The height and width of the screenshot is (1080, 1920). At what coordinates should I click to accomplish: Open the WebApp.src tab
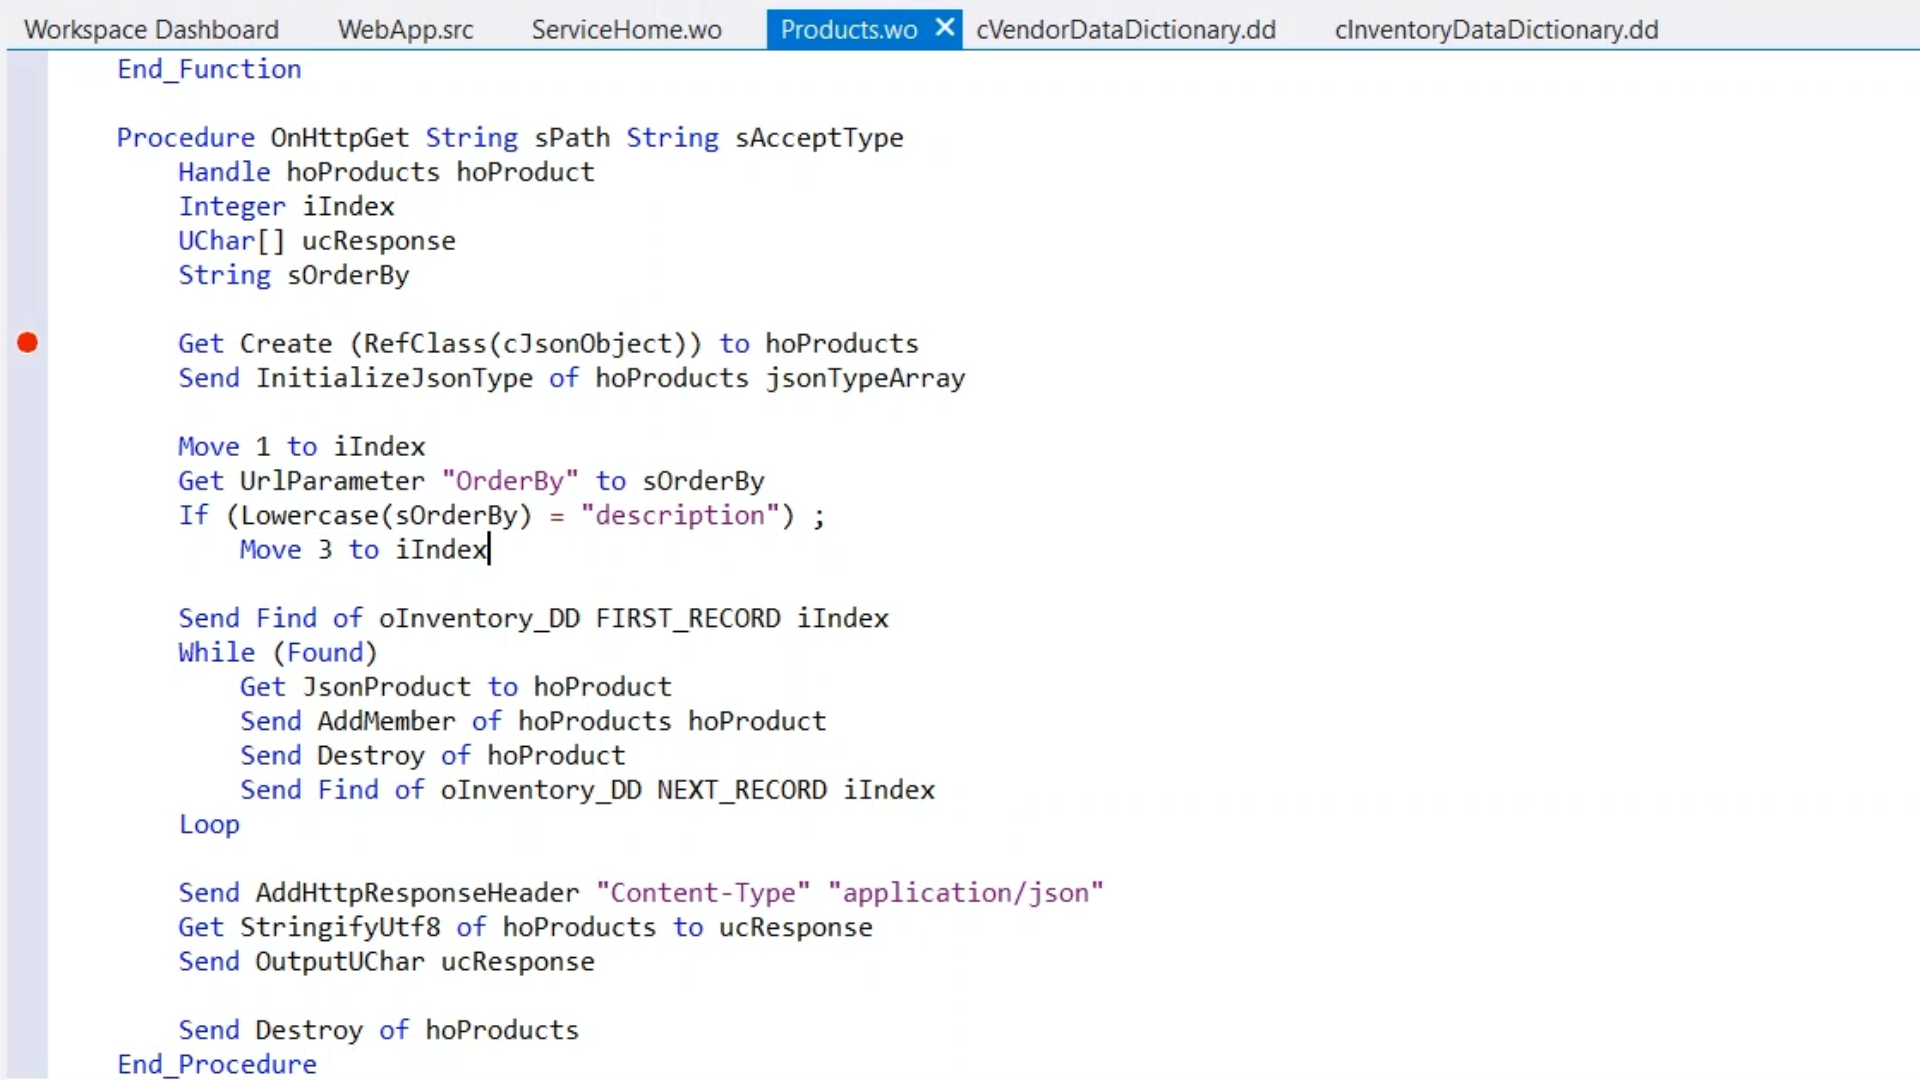405,30
